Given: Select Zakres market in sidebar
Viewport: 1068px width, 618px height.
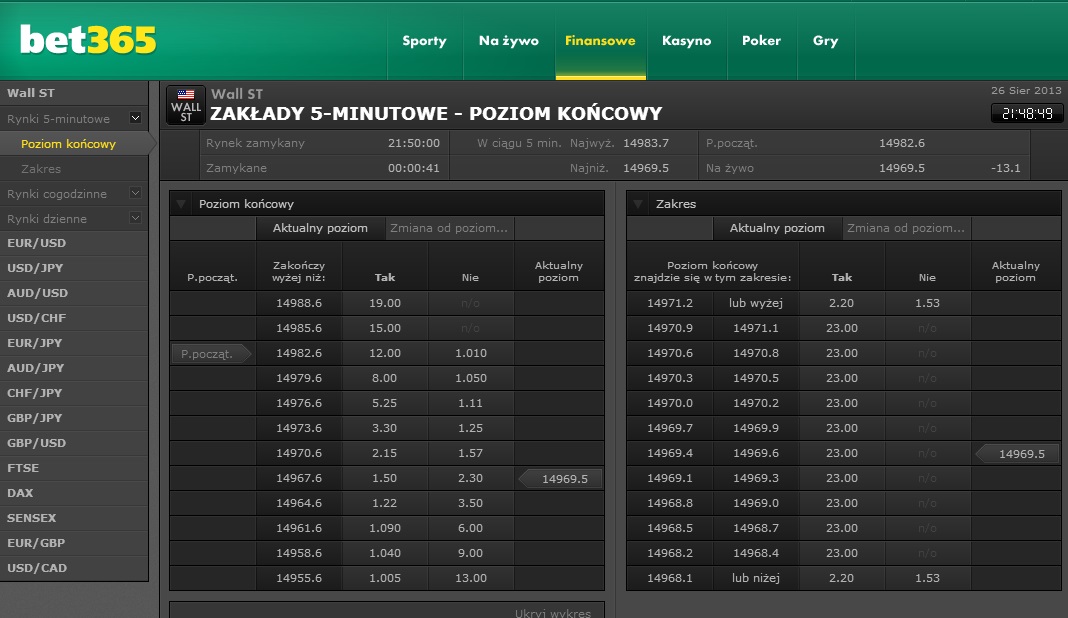Looking at the screenshot, I should pyautogui.click(x=74, y=169).
